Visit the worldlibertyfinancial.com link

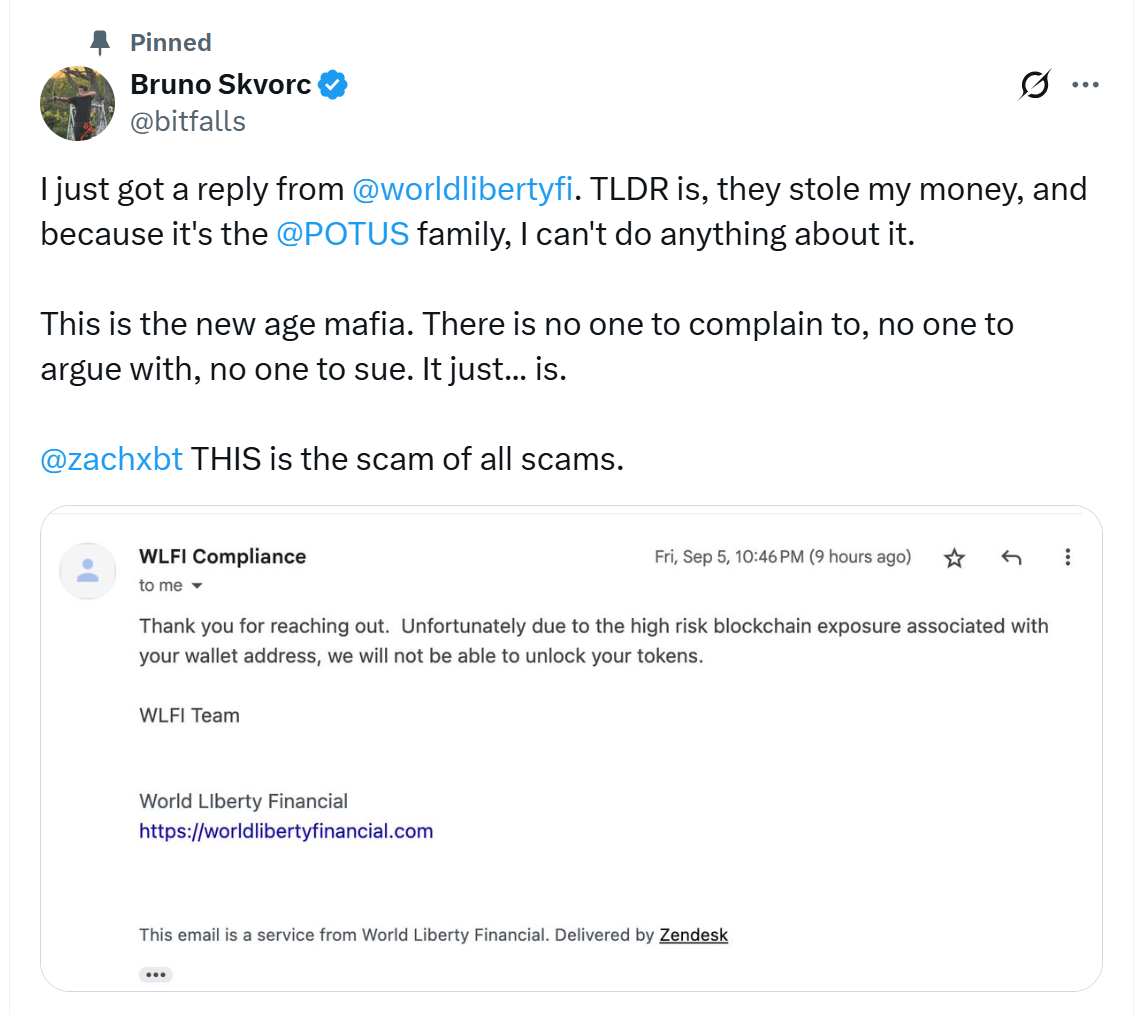click(x=286, y=831)
